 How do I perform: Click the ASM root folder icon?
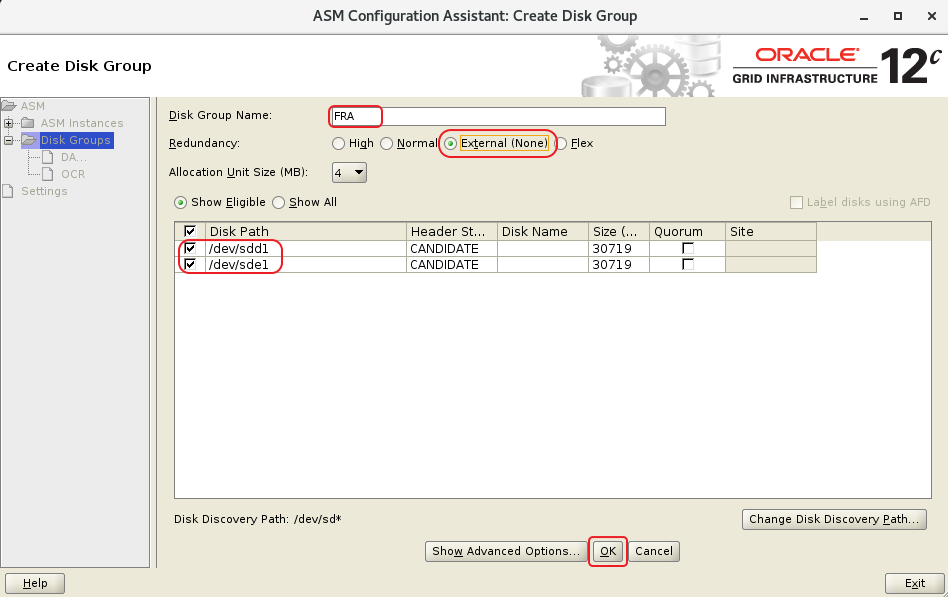tap(10, 106)
